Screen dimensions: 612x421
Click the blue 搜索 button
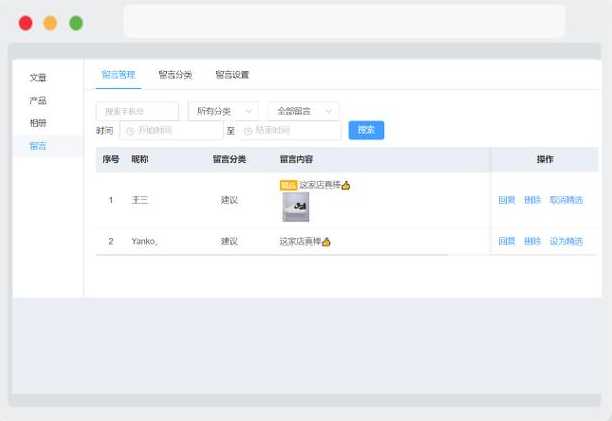click(366, 130)
